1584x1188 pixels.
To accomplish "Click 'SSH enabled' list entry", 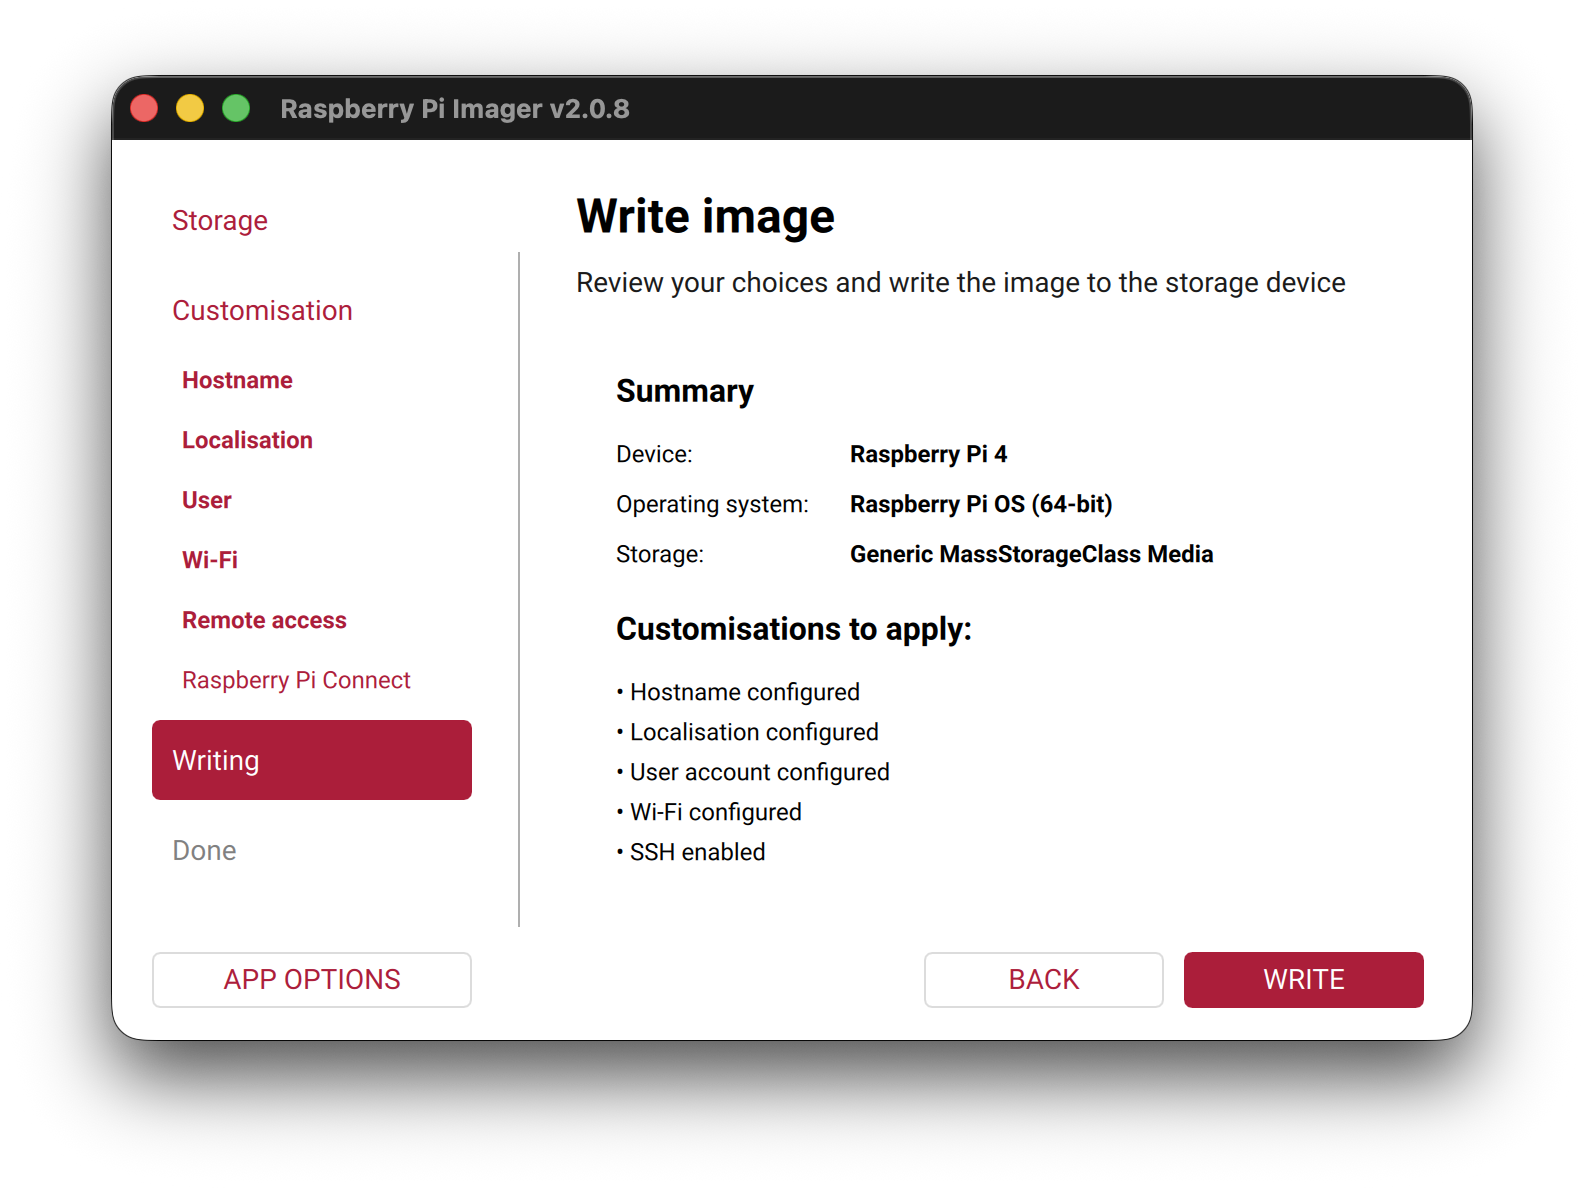I will coord(691,852).
